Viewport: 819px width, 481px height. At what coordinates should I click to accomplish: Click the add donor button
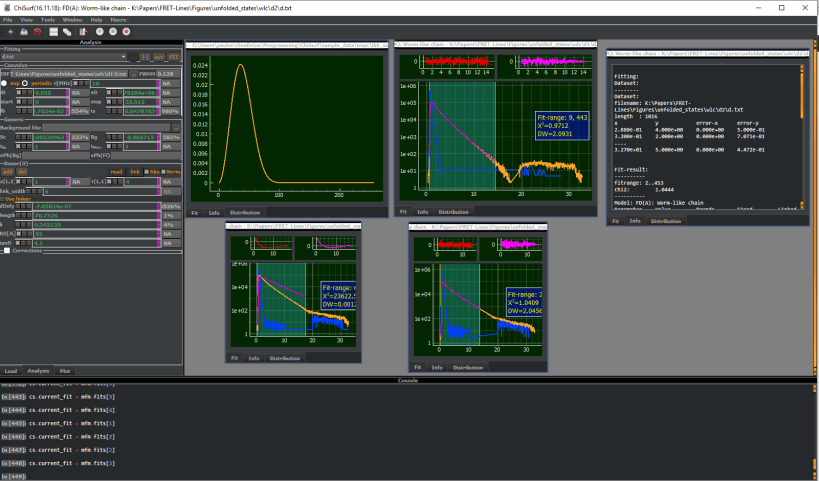[x=6, y=171]
